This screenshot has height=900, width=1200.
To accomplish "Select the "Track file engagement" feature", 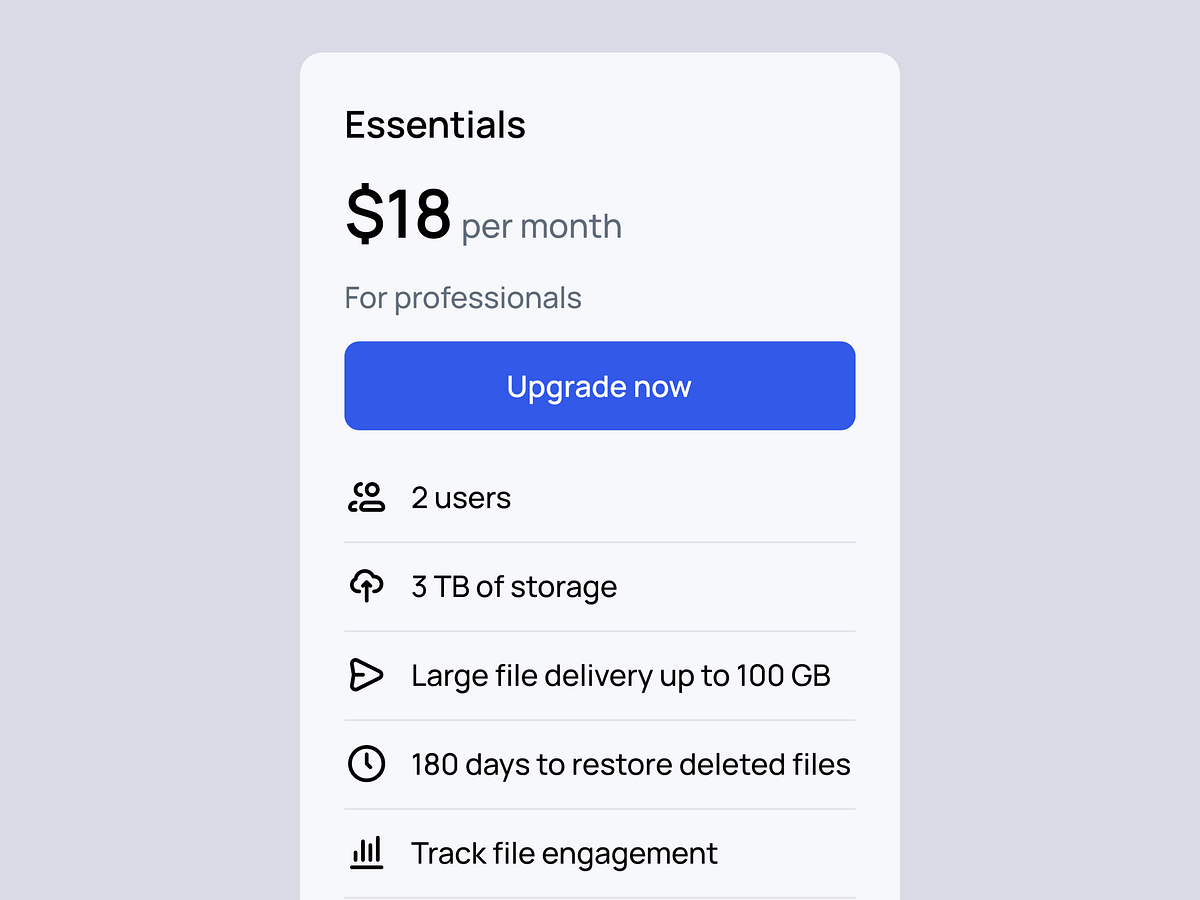I will (564, 853).
